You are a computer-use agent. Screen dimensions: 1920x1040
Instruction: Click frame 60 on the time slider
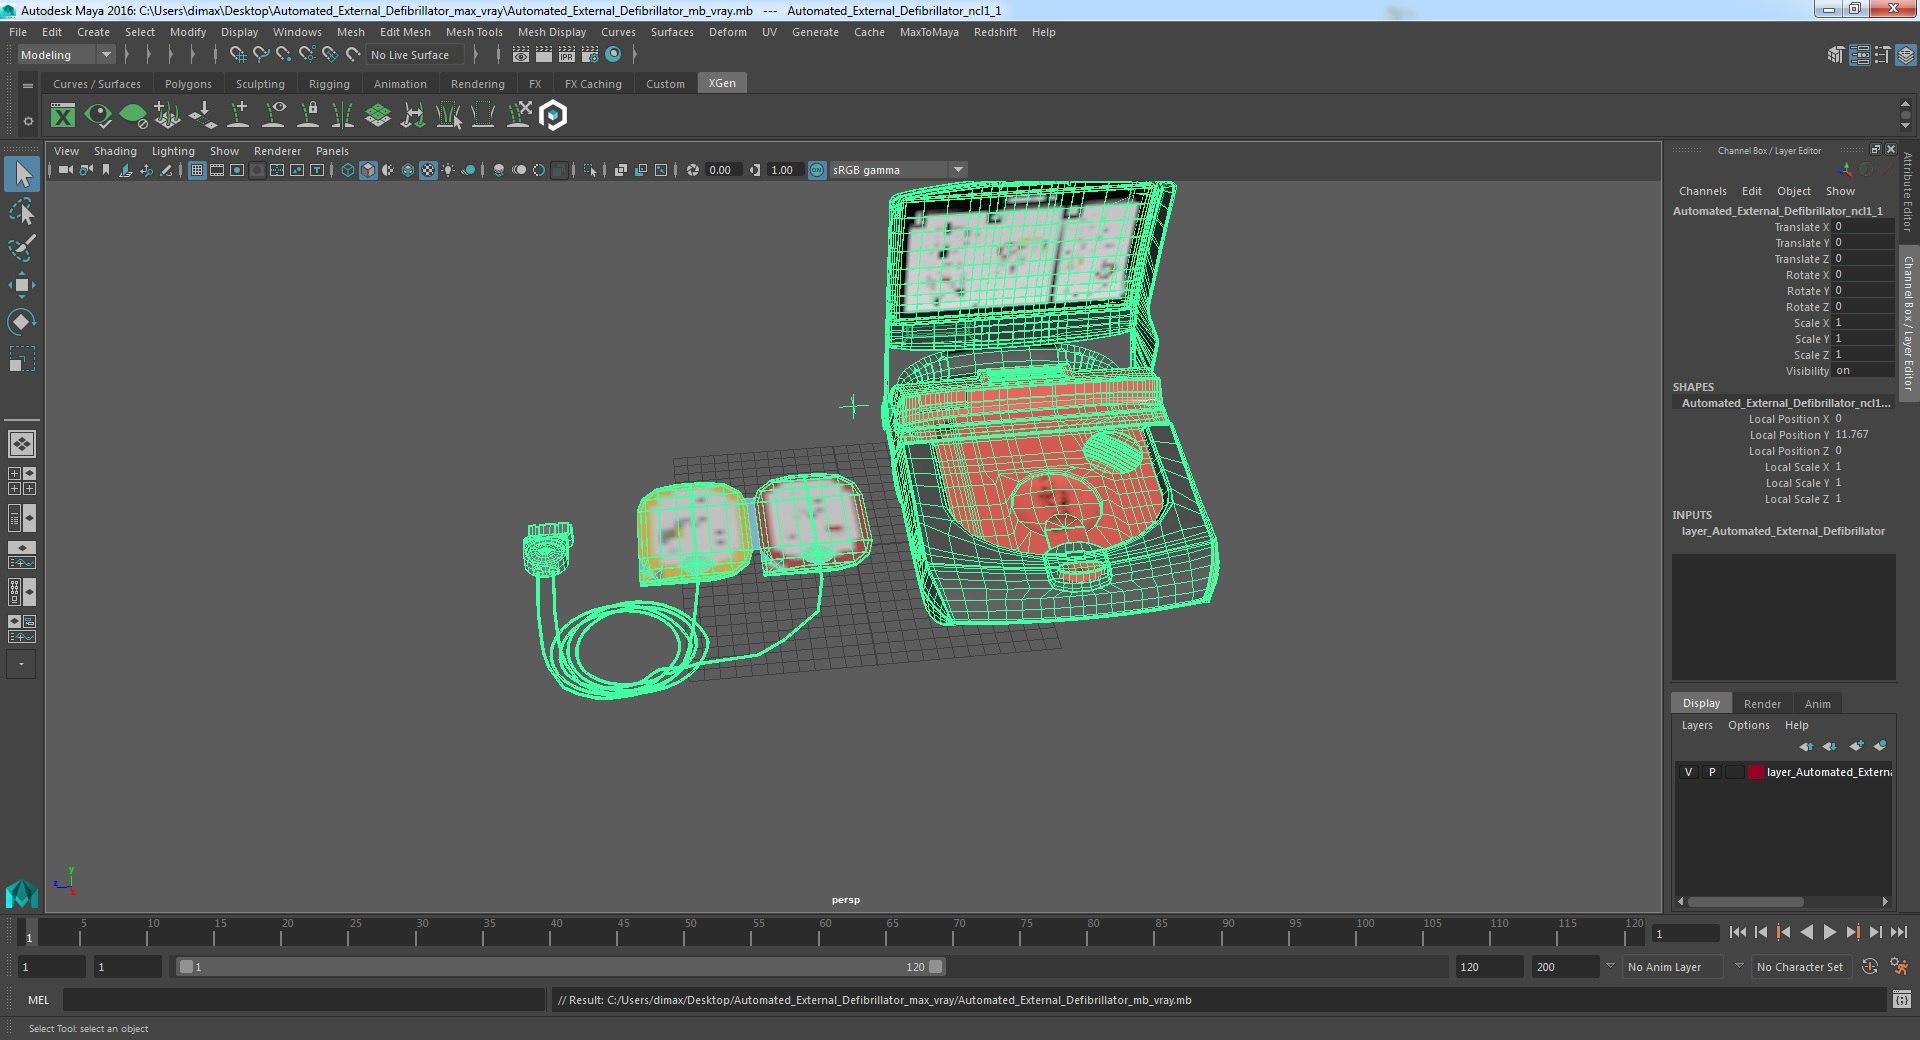click(825, 931)
